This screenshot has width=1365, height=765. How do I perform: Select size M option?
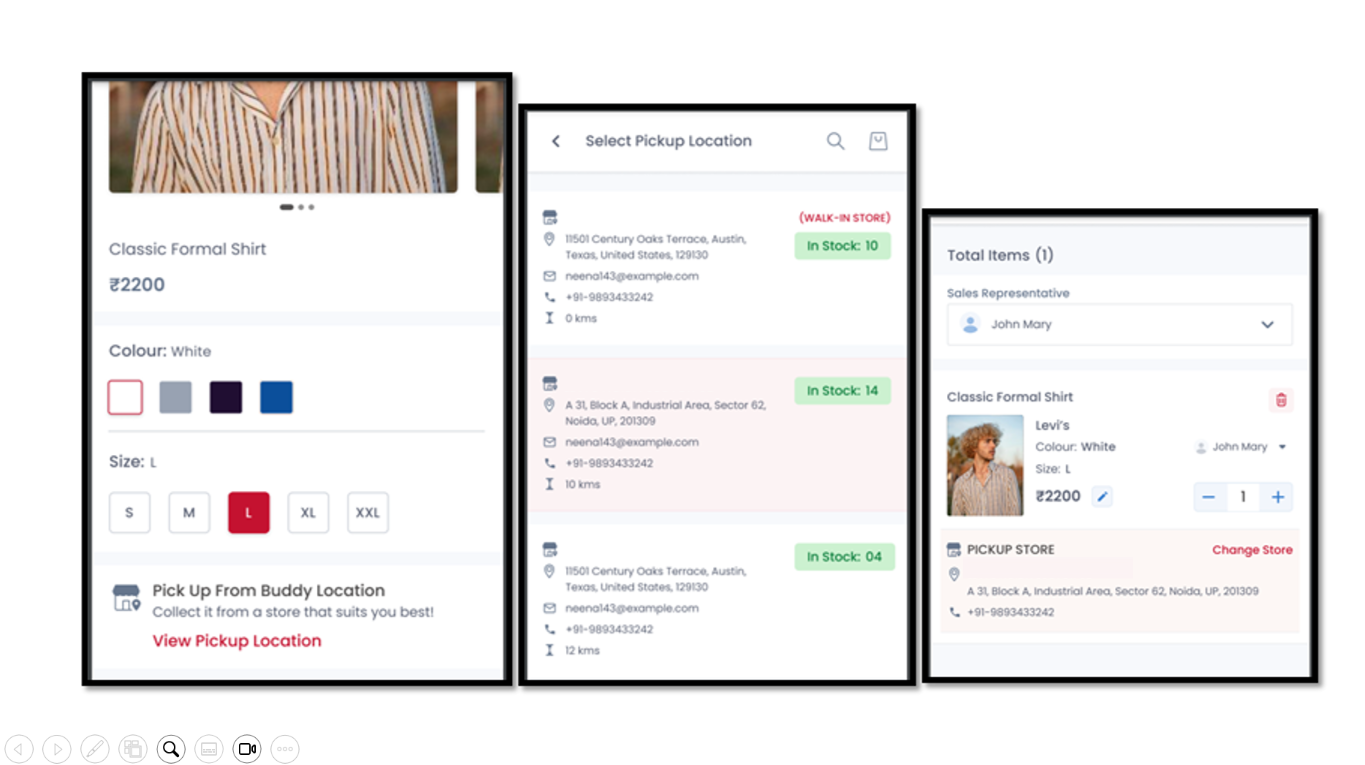(189, 512)
